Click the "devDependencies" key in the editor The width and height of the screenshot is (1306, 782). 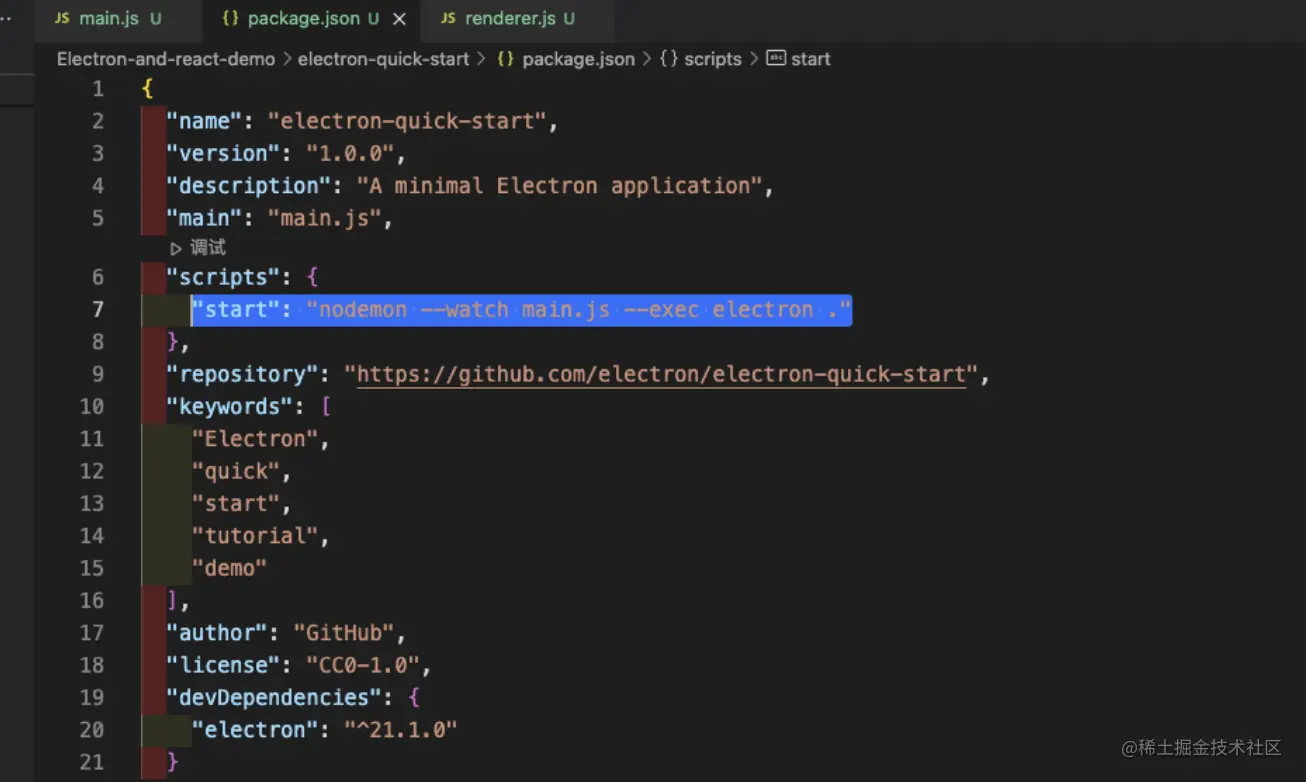pyautogui.click(x=274, y=697)
